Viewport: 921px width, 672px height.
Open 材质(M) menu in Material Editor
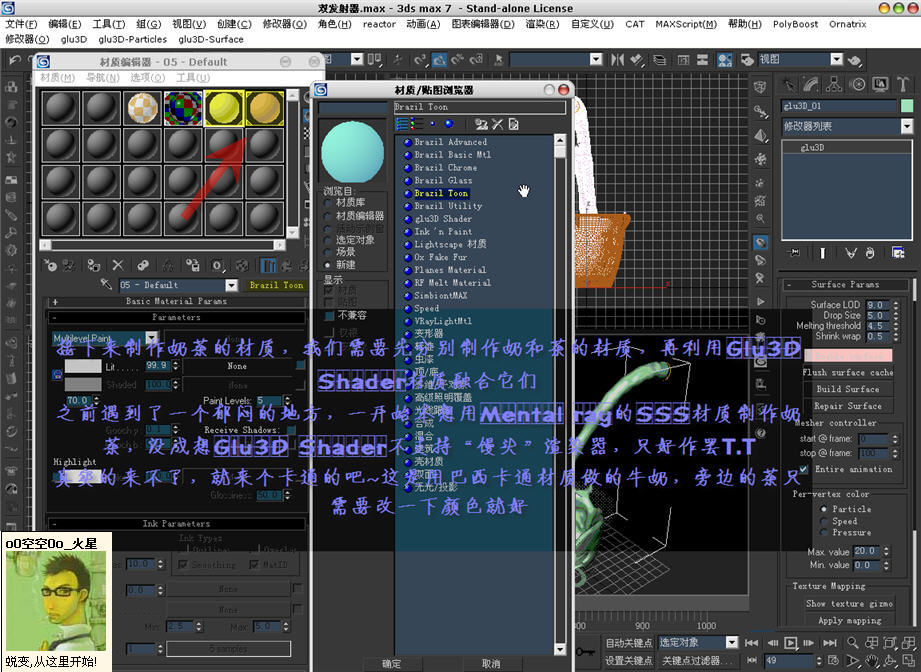pos(57,78)
